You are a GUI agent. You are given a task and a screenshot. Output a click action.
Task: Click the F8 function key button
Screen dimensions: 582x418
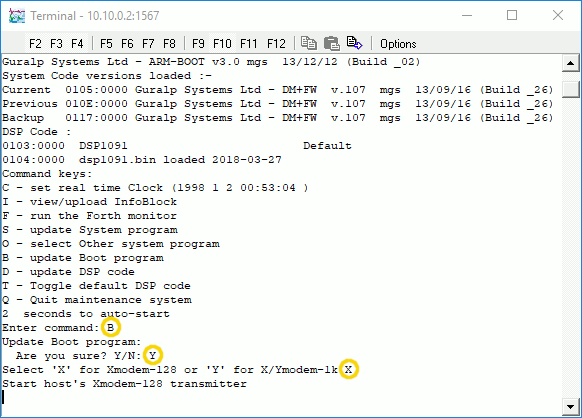point(169,44)
